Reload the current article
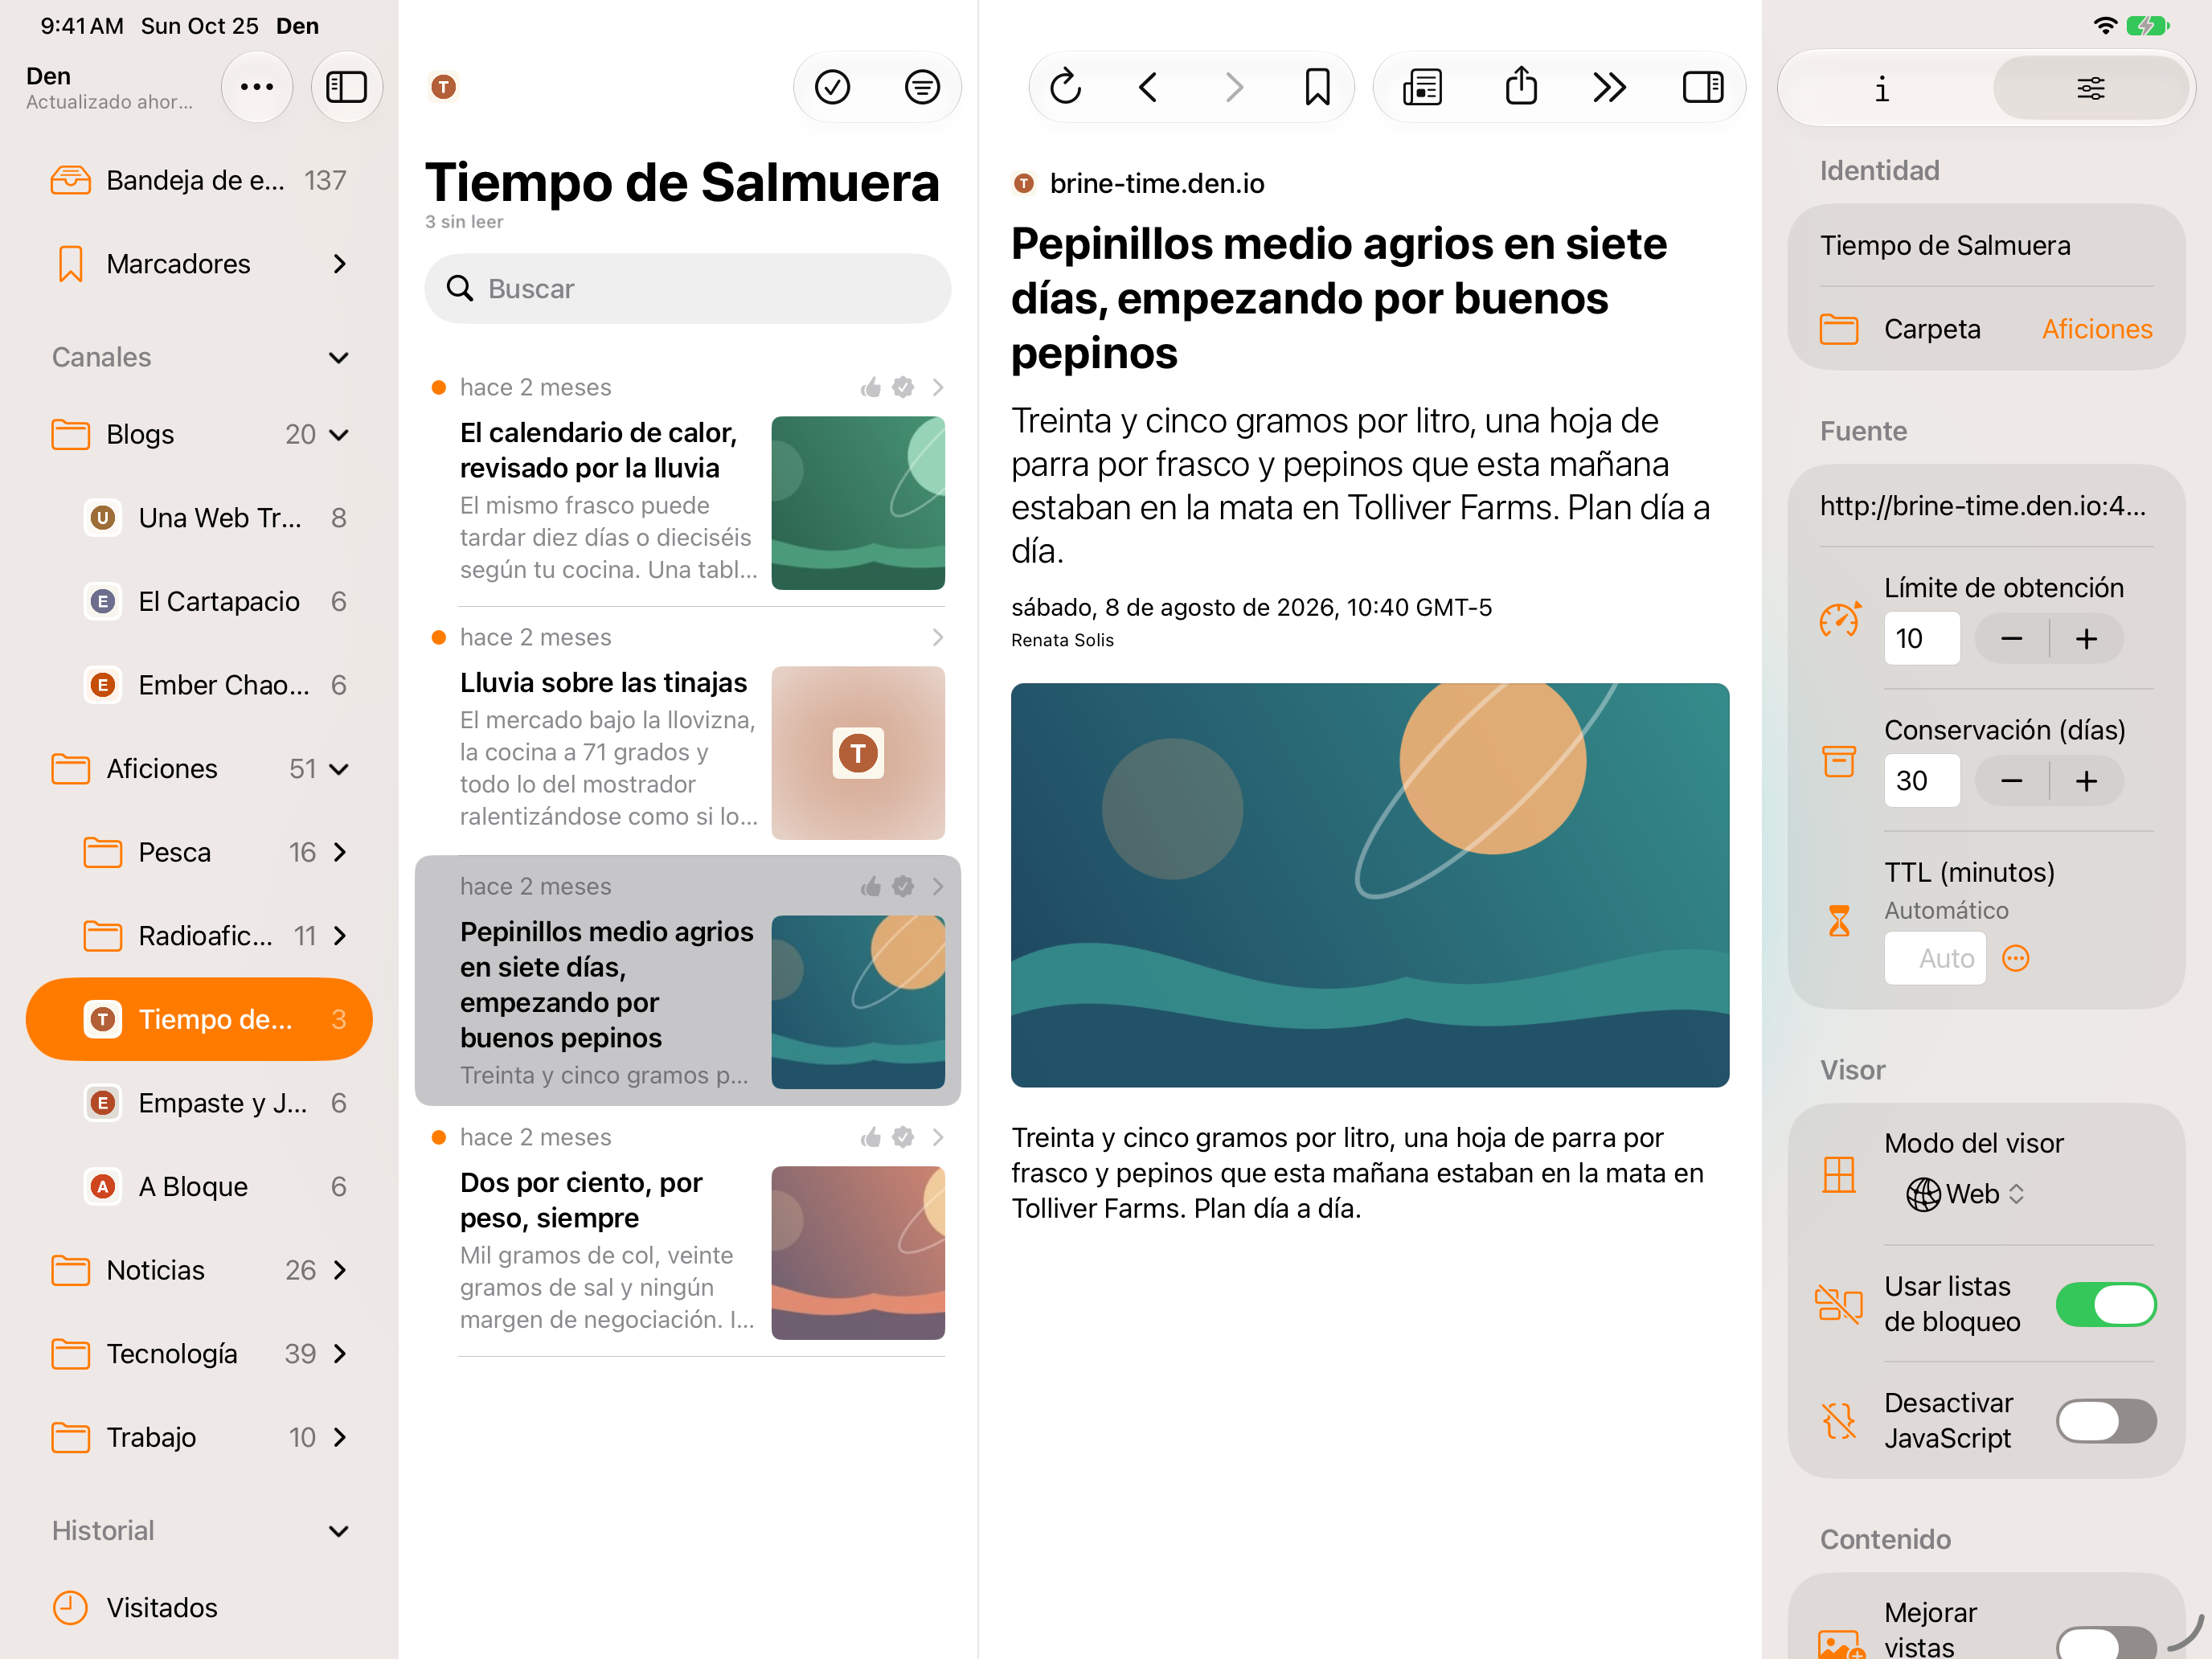This screenshot has height=1659, width=2212. pos(1066,87)
